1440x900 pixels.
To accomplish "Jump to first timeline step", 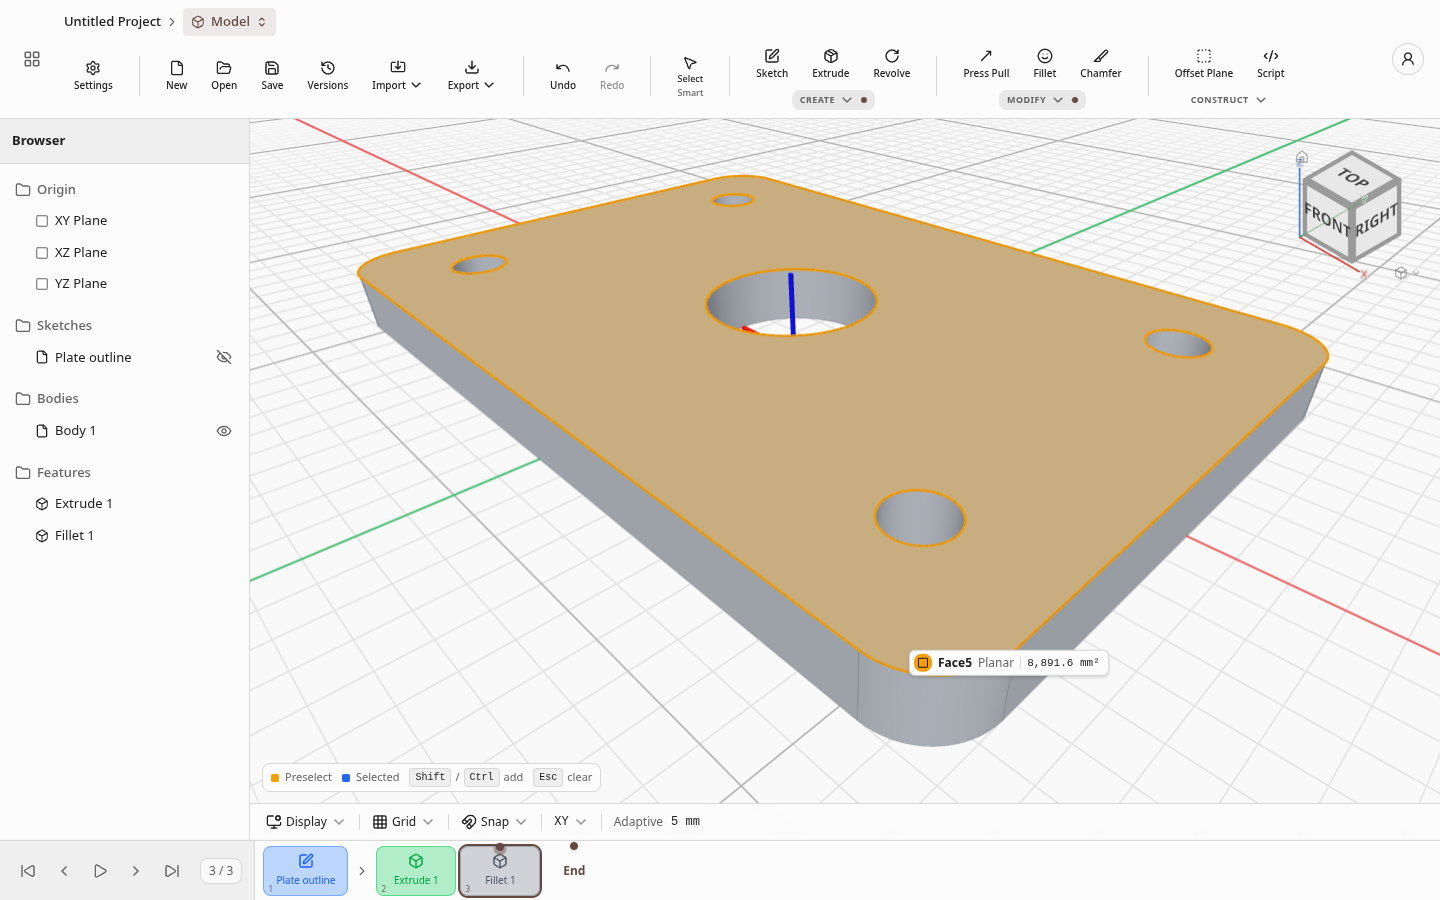I will (x=28, y=871).
